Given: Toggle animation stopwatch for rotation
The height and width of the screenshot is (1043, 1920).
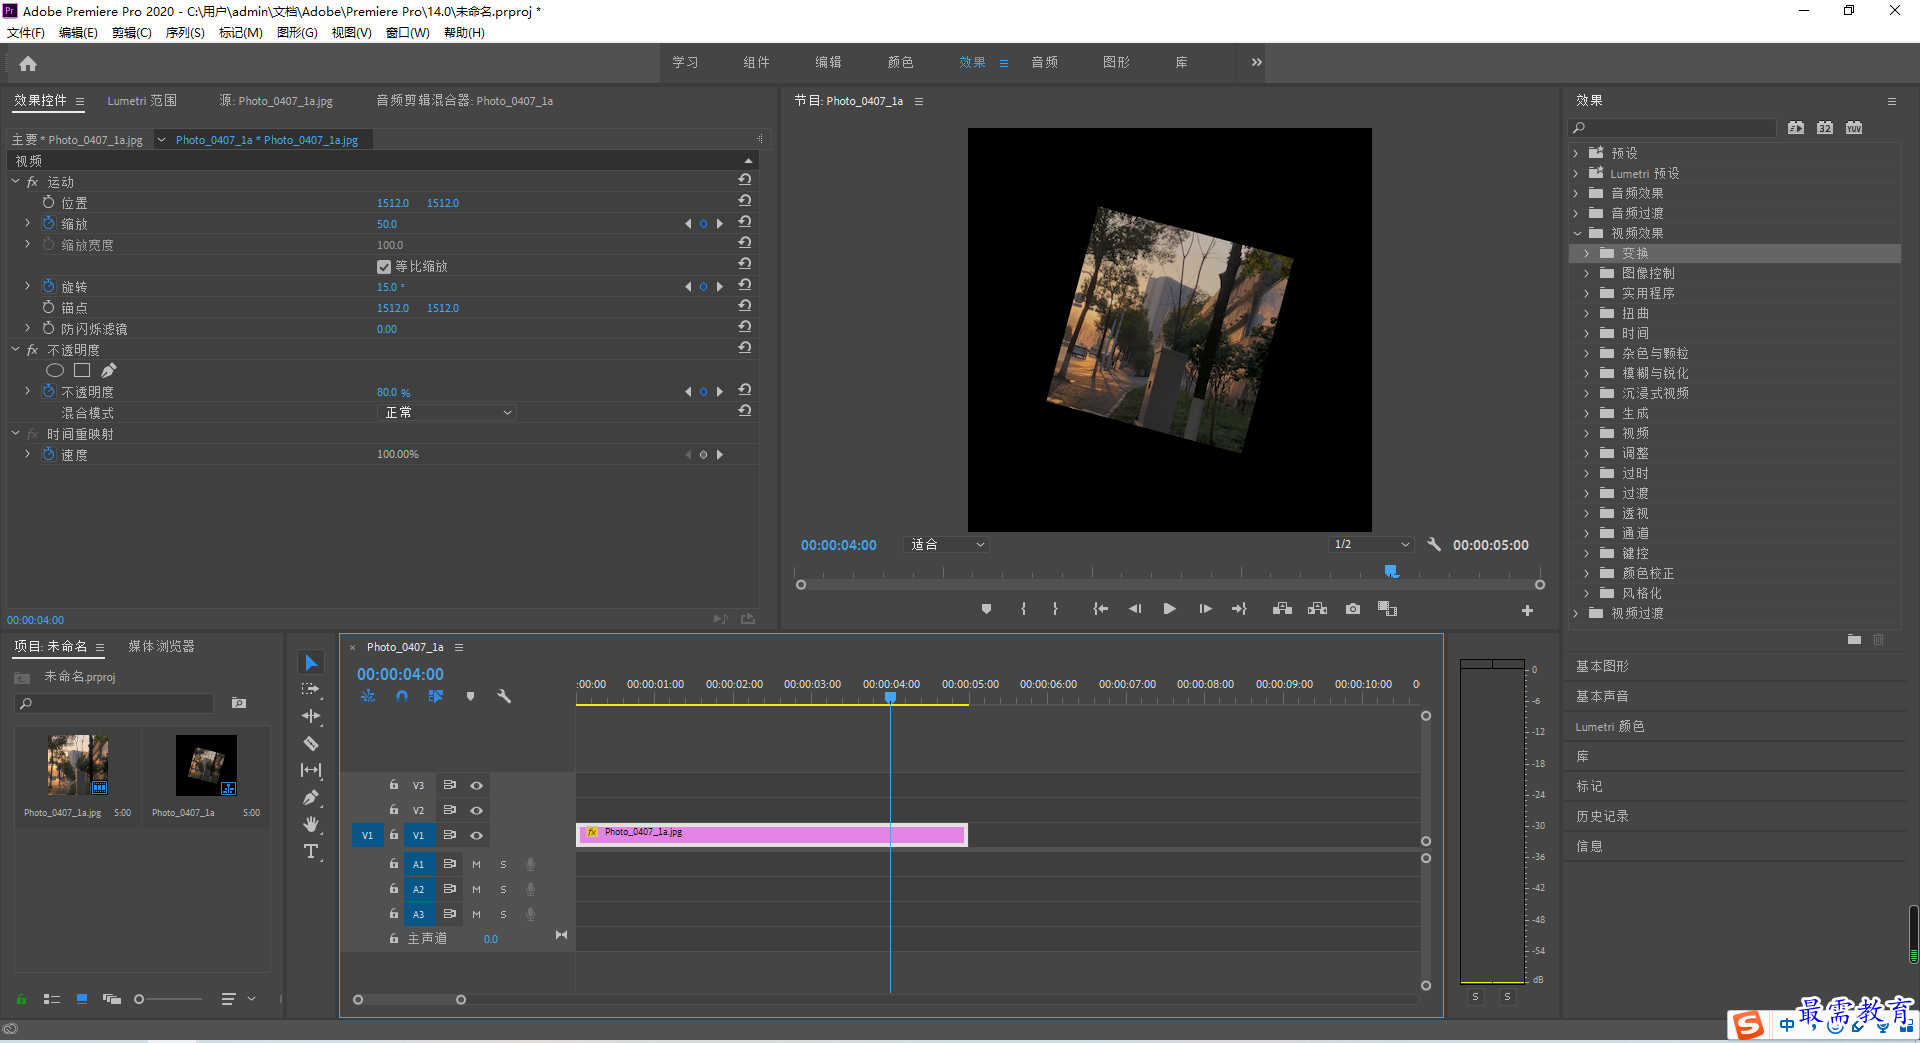Looking at the screenshot, I should (49, 286).
